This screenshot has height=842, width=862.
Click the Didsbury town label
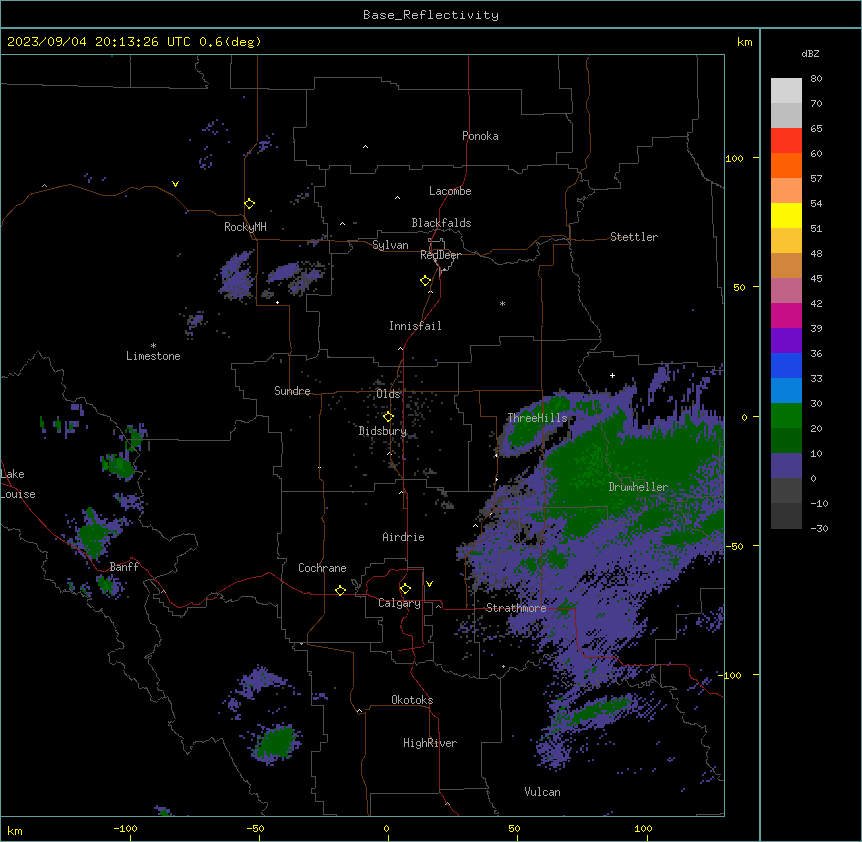point(383,431)
